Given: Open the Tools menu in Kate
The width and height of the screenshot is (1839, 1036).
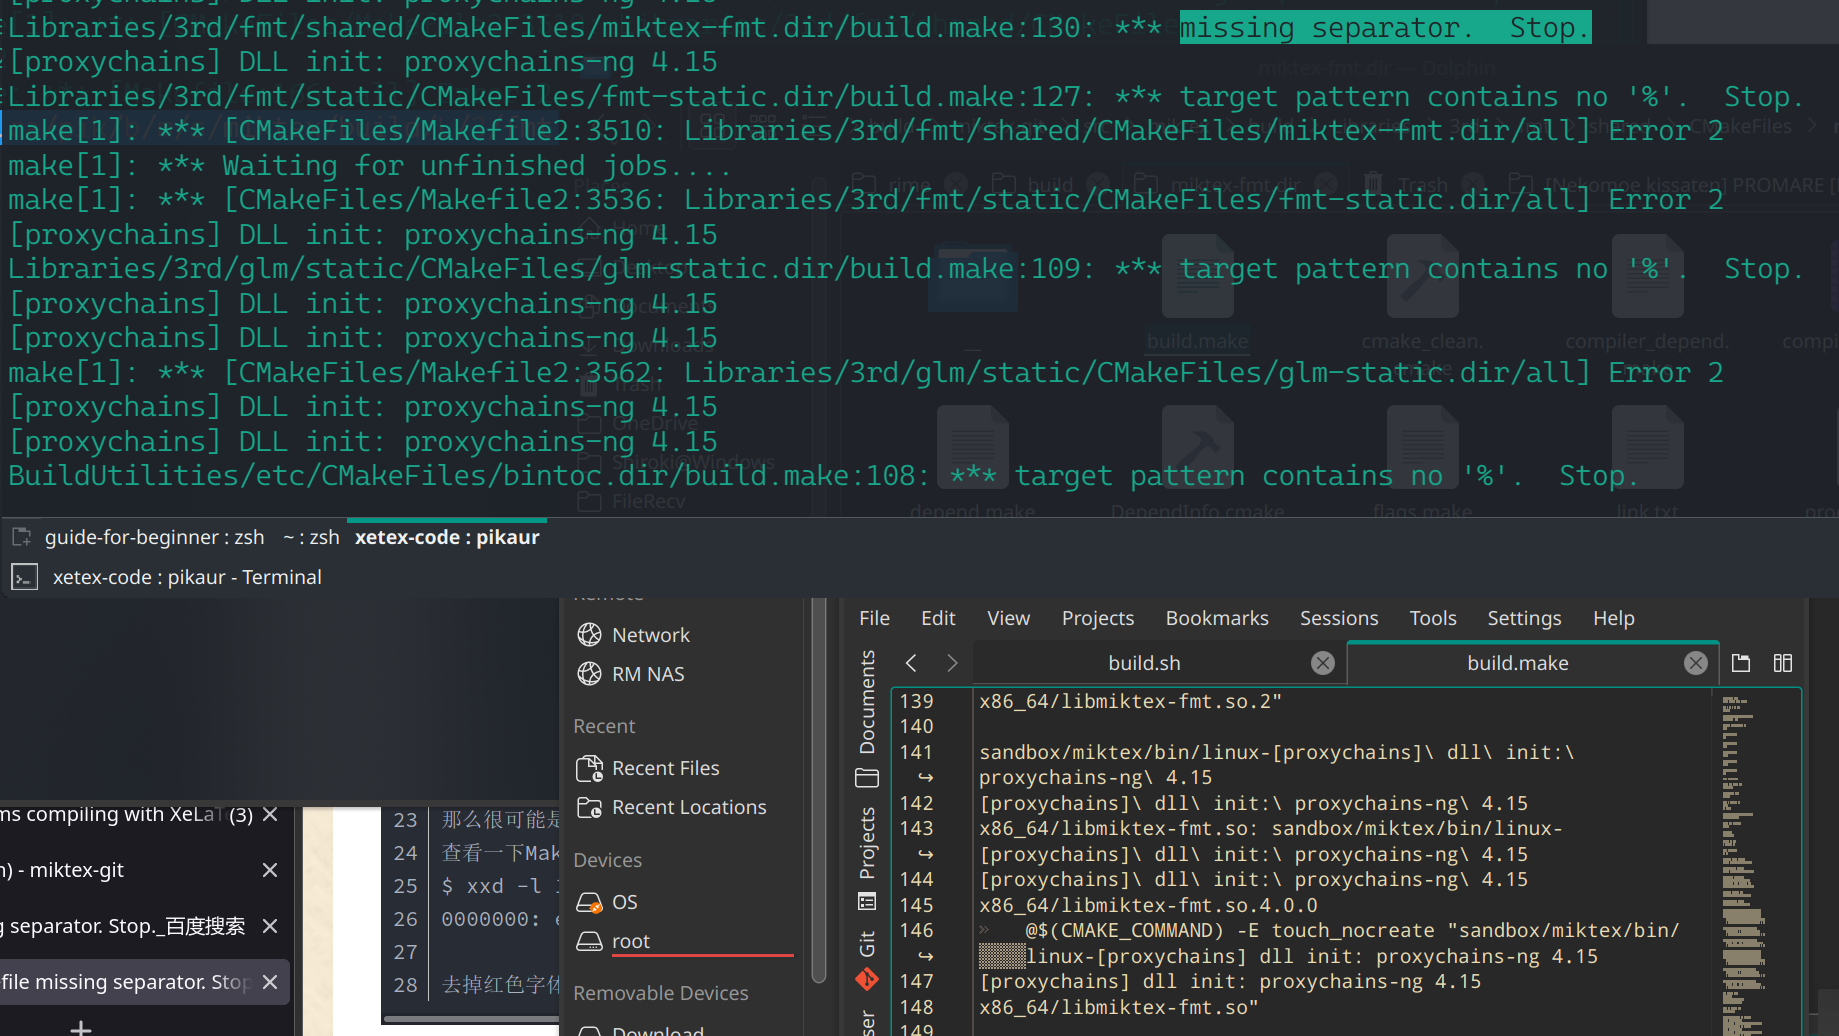Looking at the screenshot, I should (1433, 618).
